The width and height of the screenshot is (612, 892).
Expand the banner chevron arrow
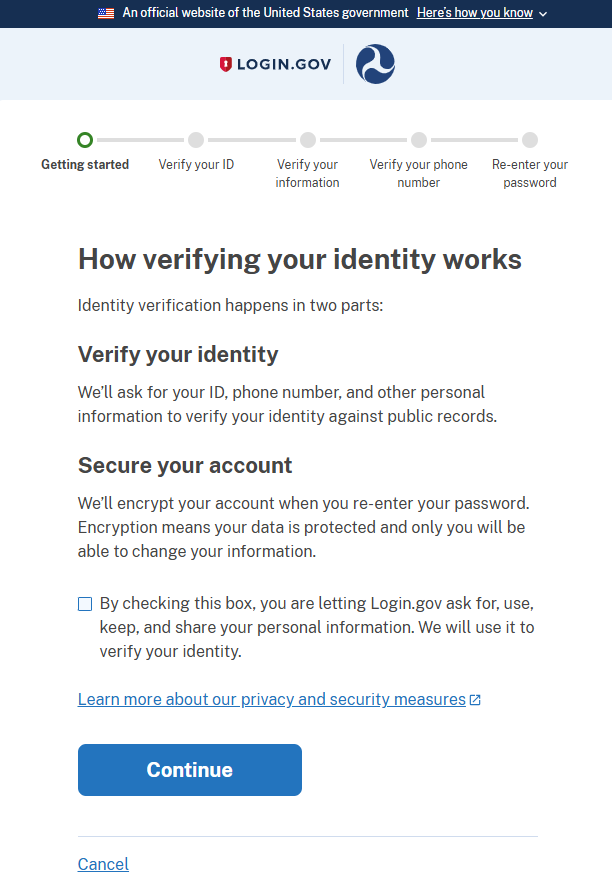[x=543, y=14]
